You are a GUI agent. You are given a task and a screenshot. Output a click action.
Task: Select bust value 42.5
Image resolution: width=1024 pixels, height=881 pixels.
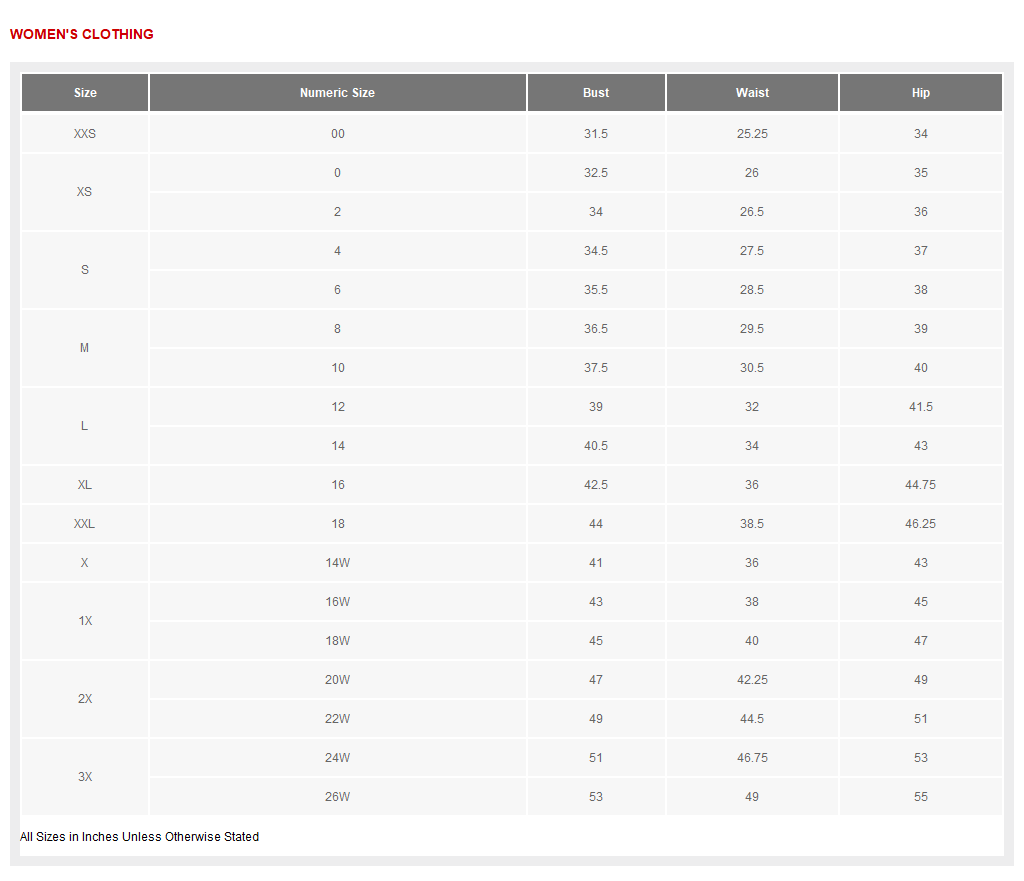596,485
